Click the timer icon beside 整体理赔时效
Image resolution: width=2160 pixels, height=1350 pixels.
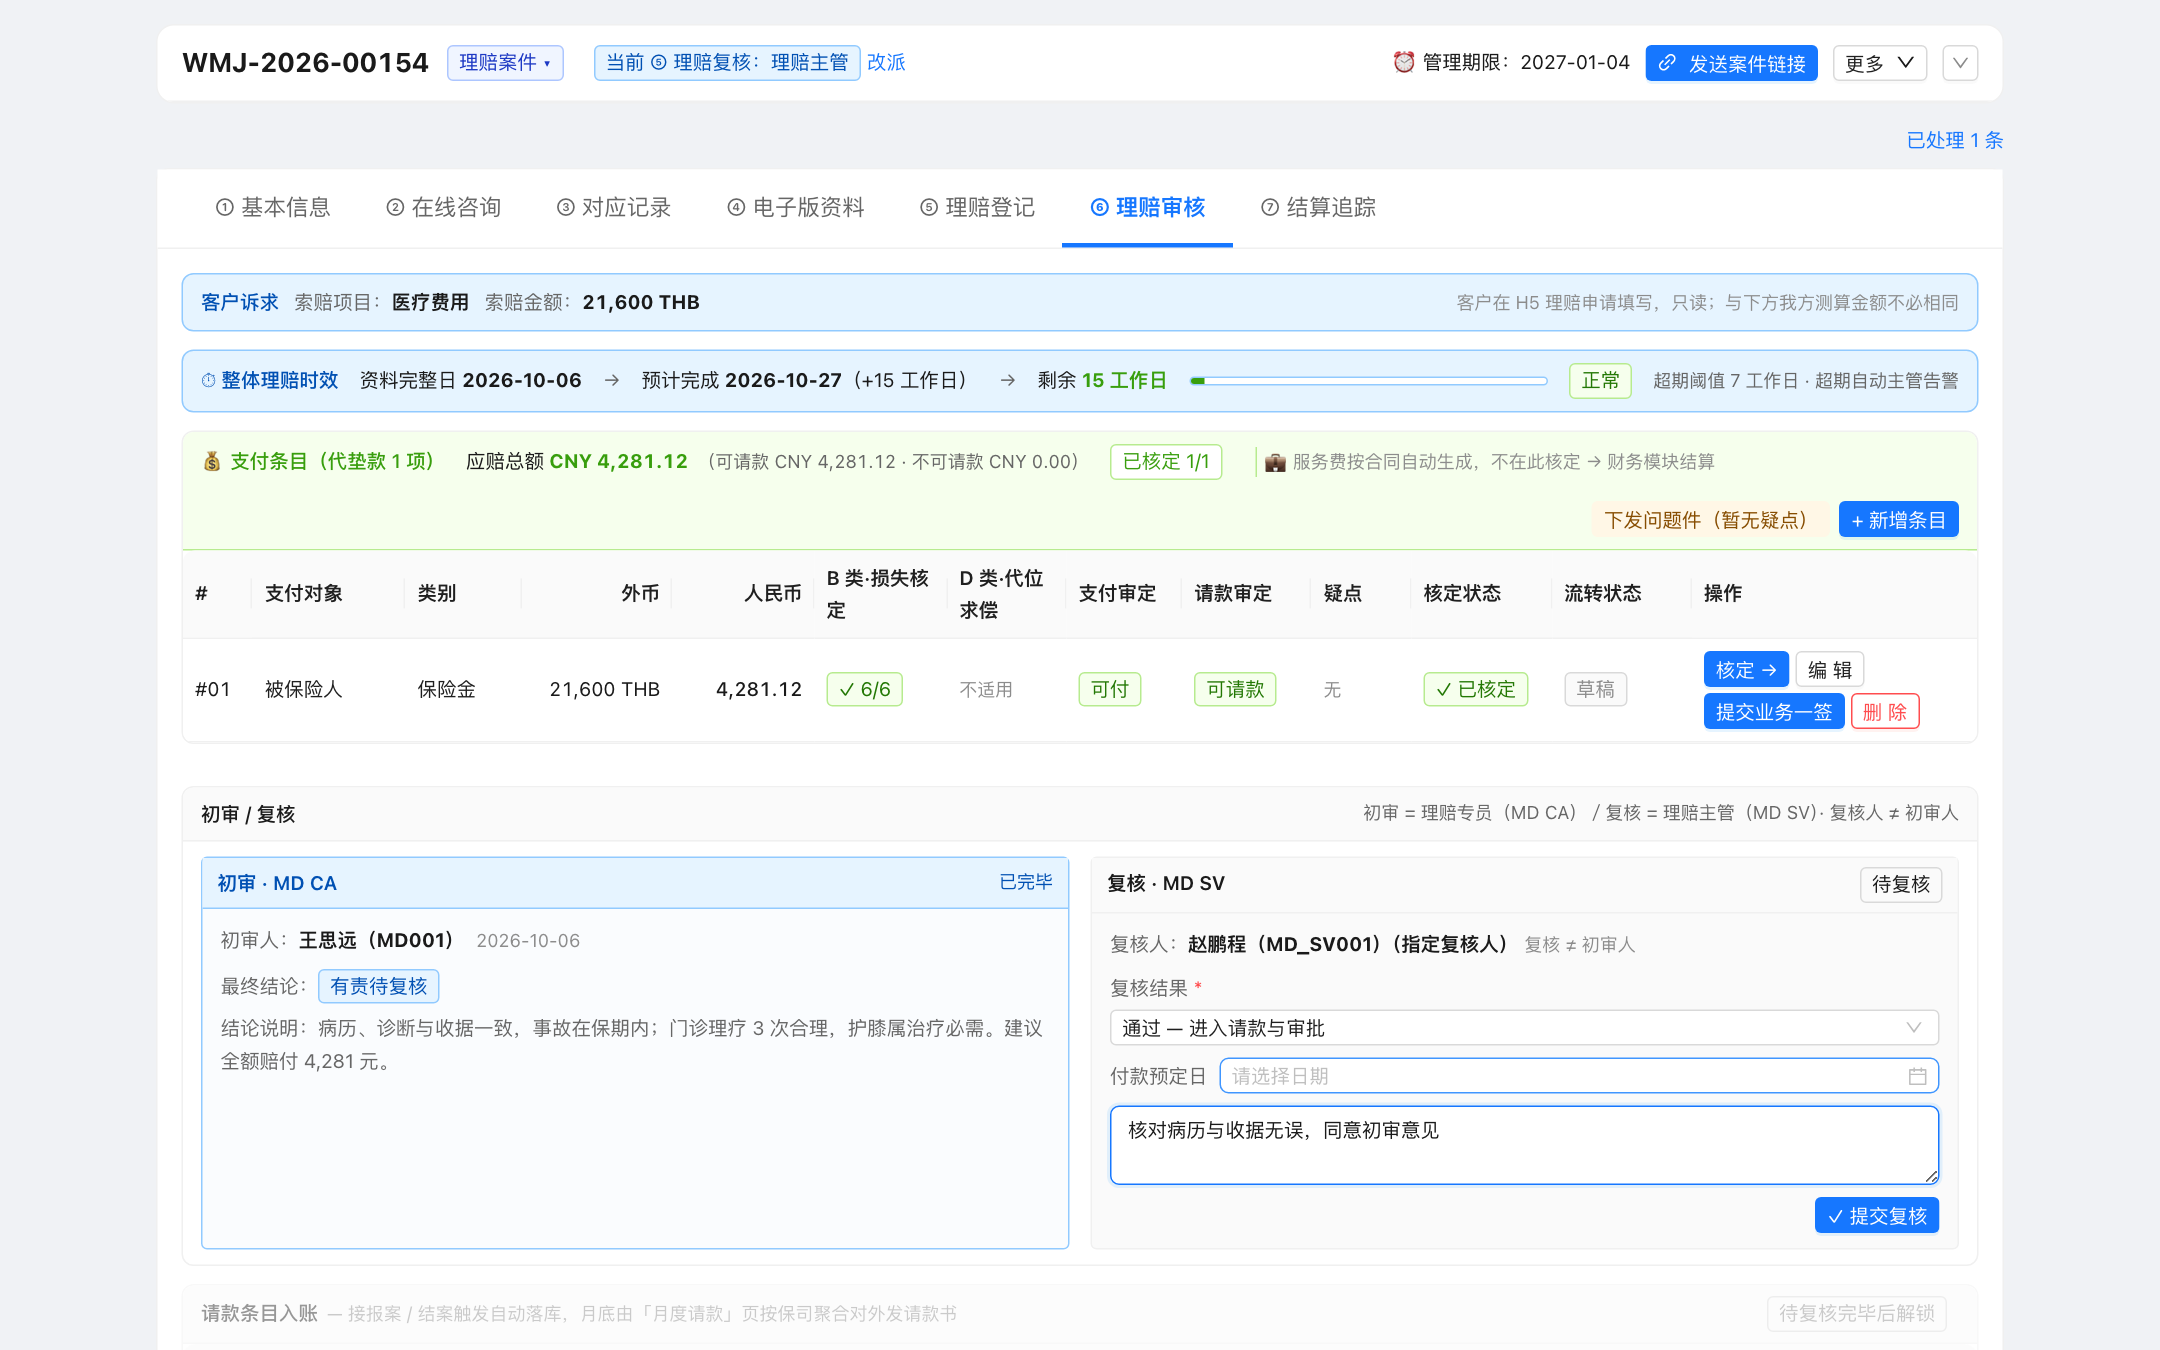coord(209,380)
